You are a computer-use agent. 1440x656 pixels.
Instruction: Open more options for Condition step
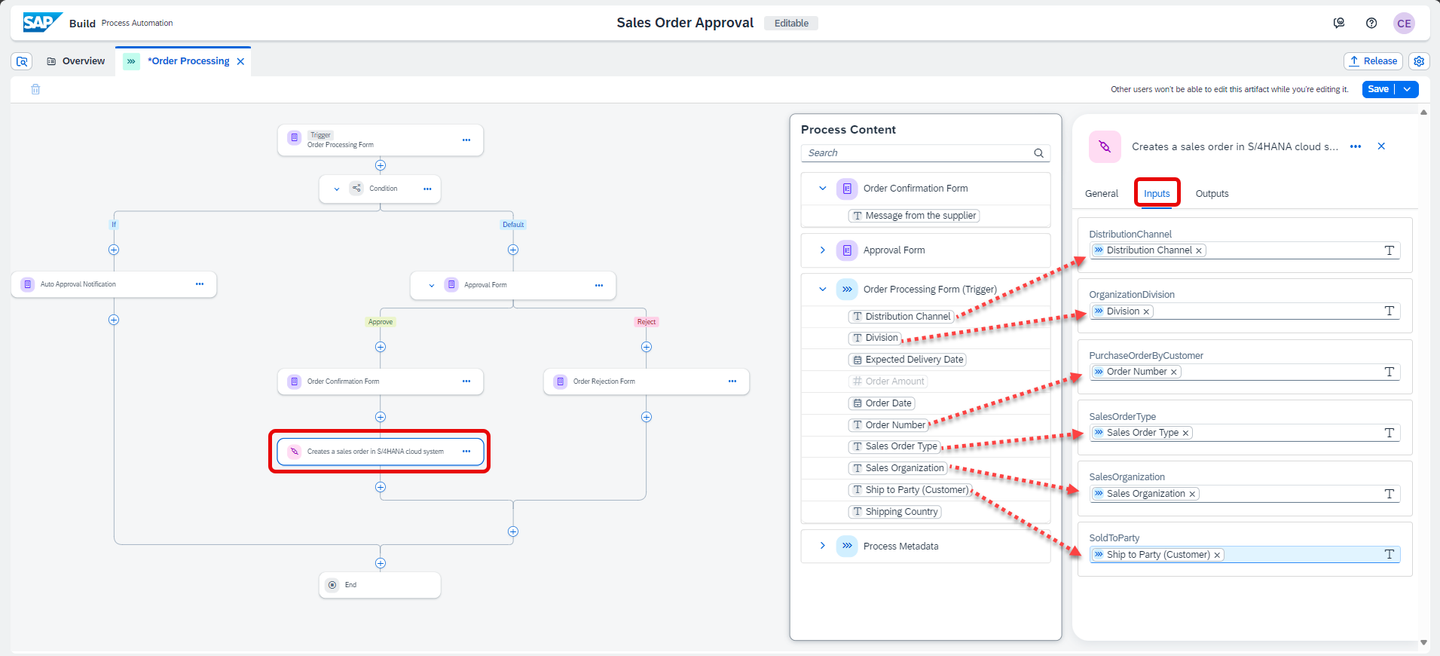(x=427, y=188)
